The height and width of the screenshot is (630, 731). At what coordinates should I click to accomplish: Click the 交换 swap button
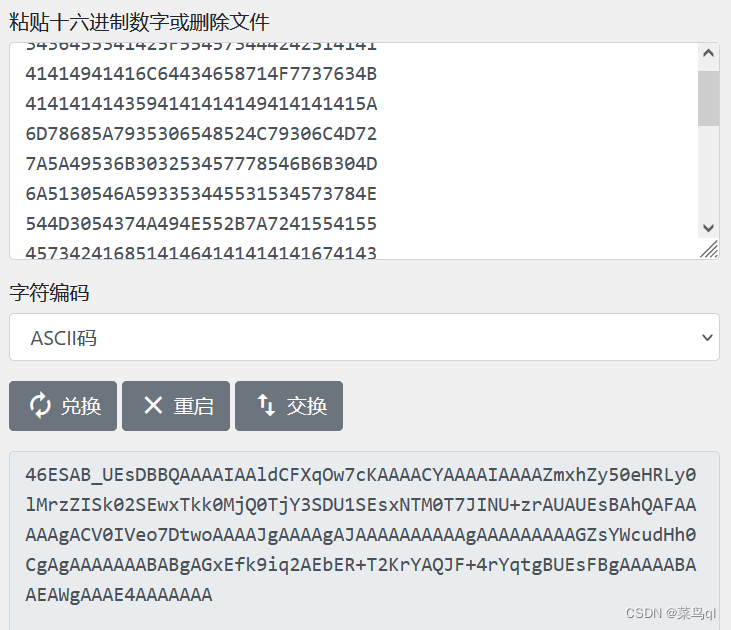coord(289,406)
